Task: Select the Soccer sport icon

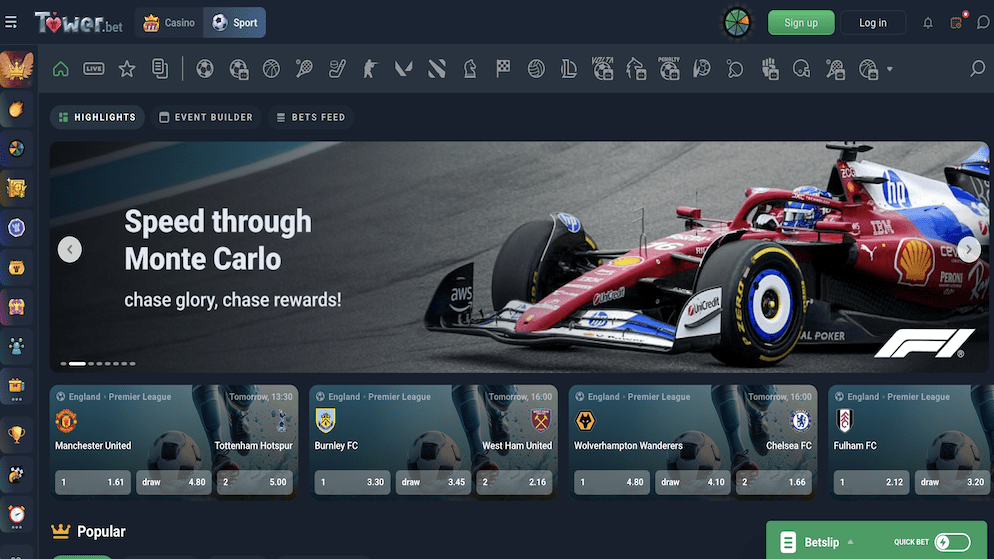Action: 205,68
